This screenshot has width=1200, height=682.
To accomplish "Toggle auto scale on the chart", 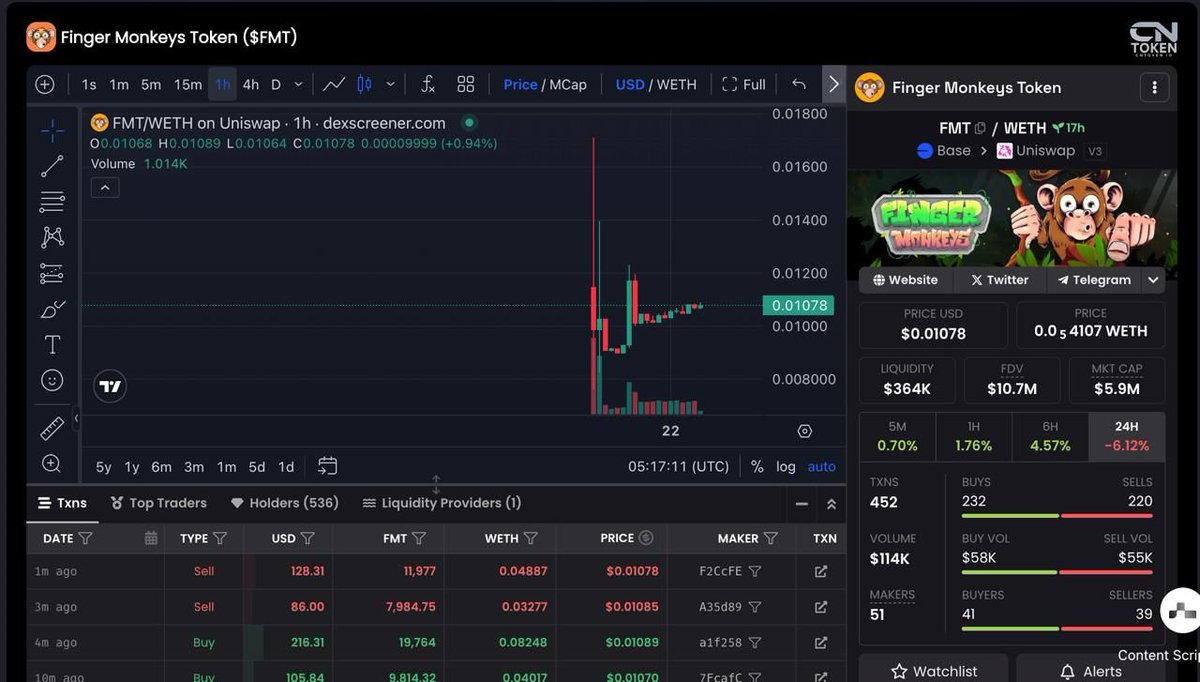I will coord(821,467).
